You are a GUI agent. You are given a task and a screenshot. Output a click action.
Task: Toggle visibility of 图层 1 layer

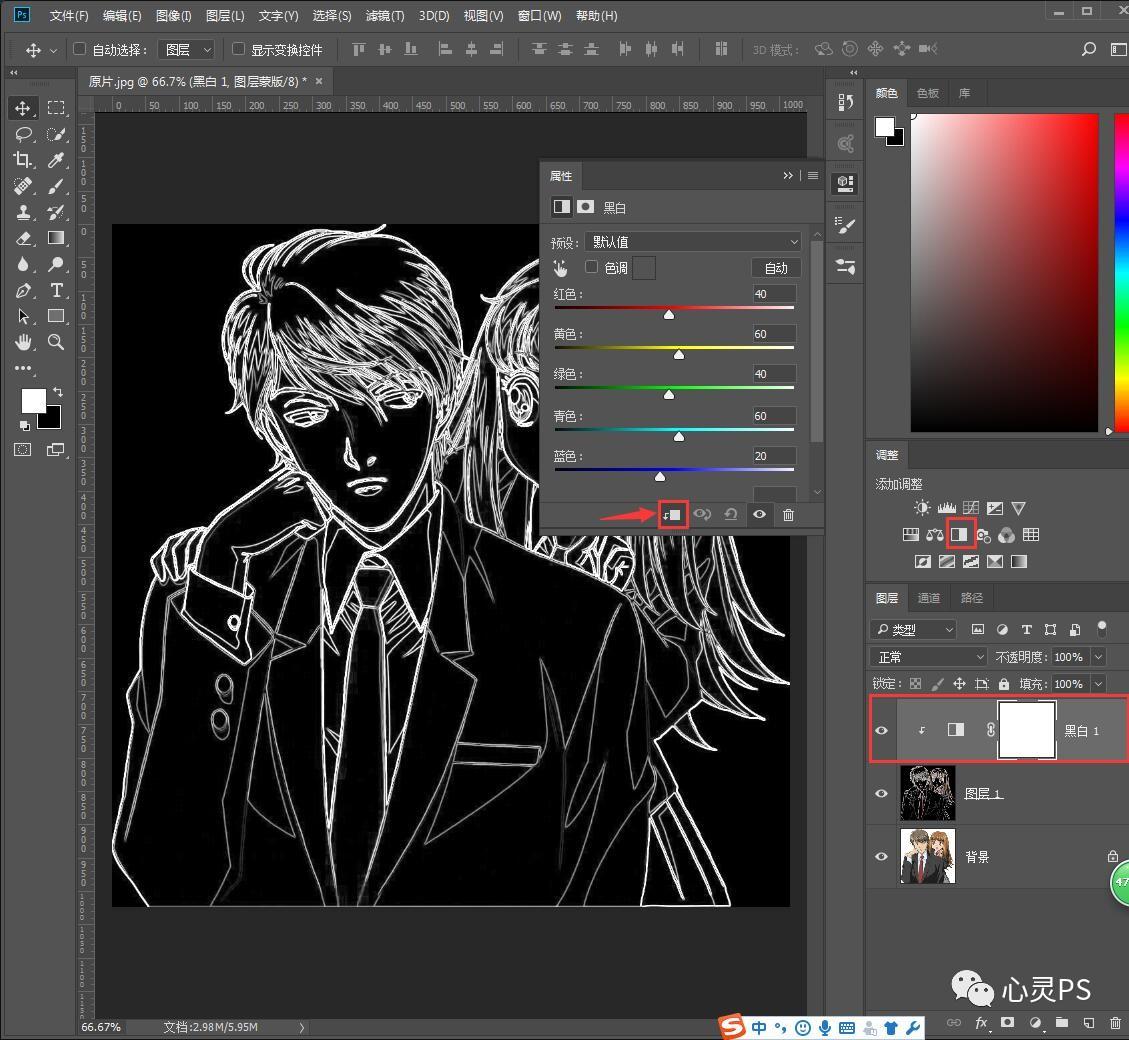[x=881, y=793]
